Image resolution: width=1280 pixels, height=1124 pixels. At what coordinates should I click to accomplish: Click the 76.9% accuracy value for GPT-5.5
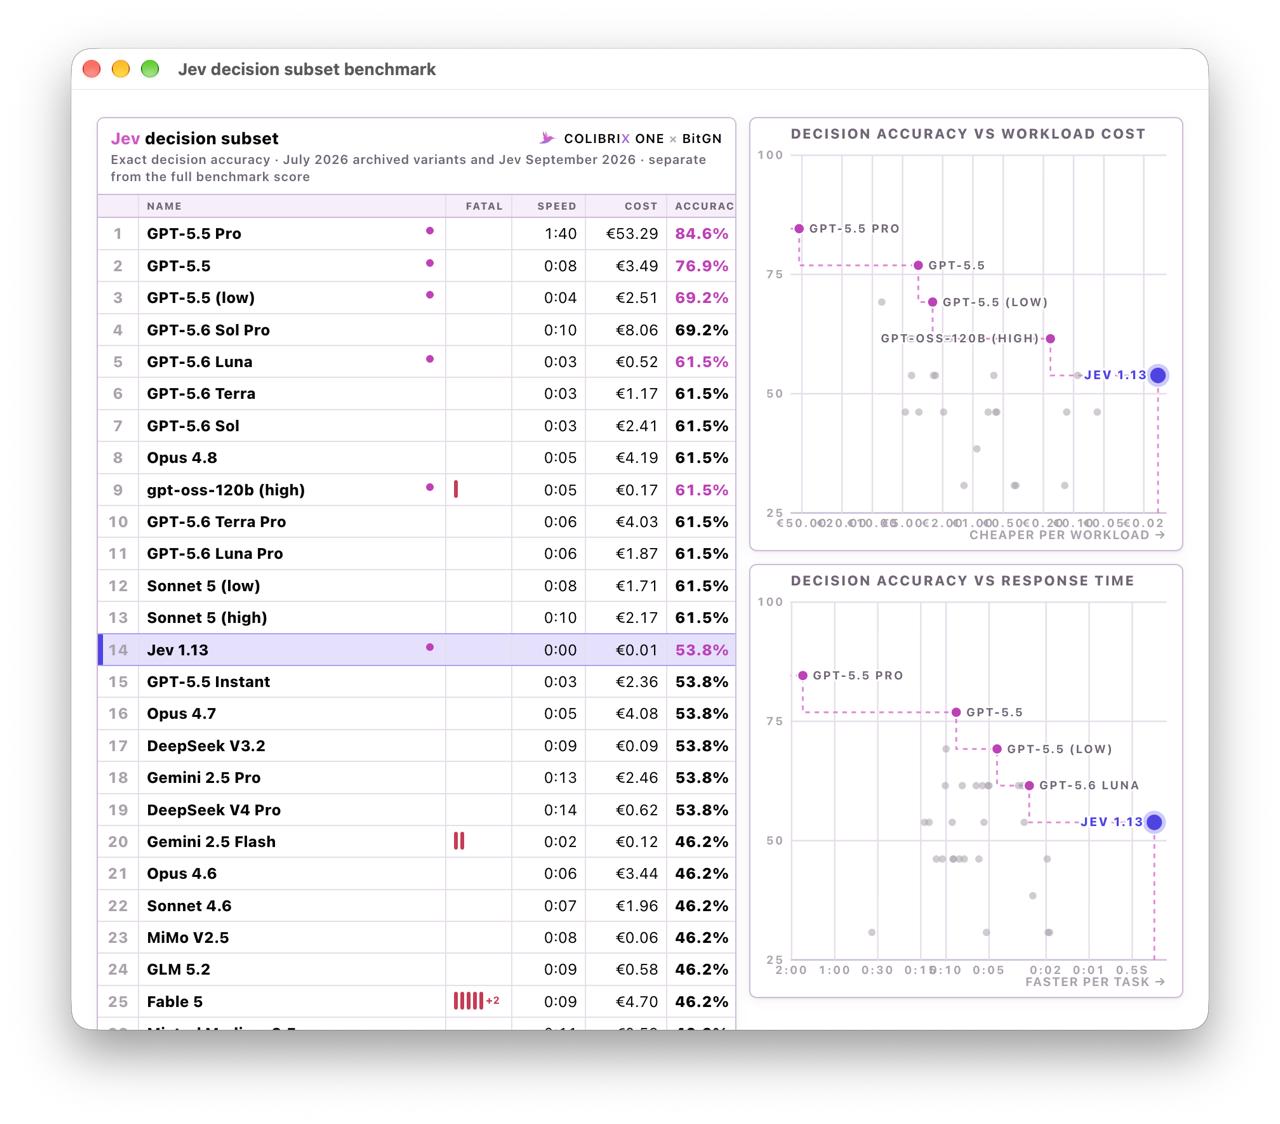pyautogui.click(x=702, y=266)
